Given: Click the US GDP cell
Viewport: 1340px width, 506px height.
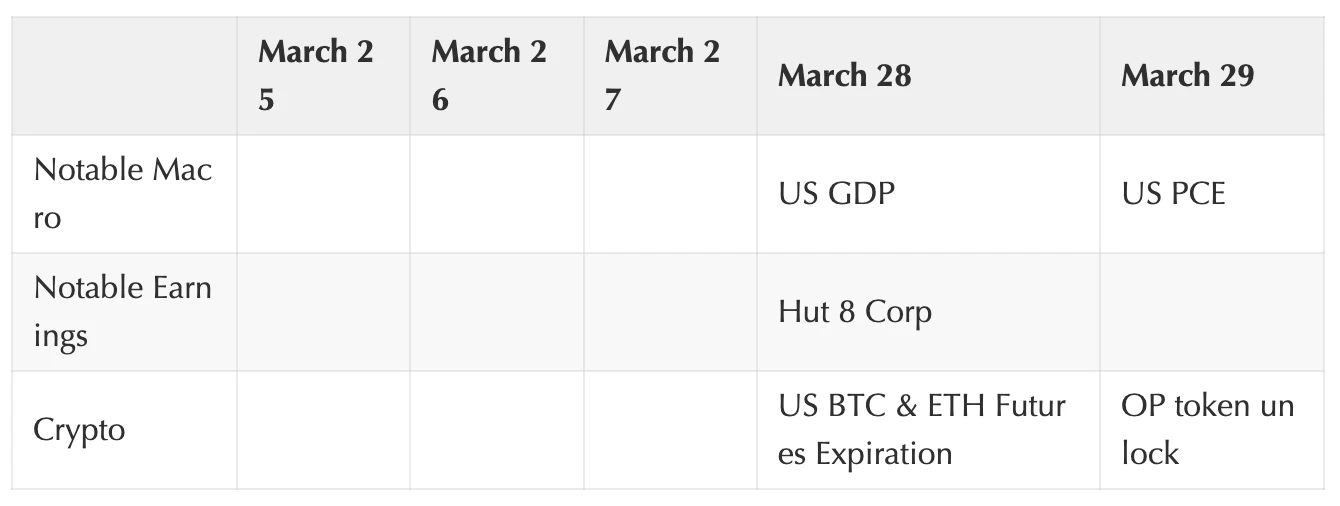Looking at the screenshot, I should click(836, 194).
